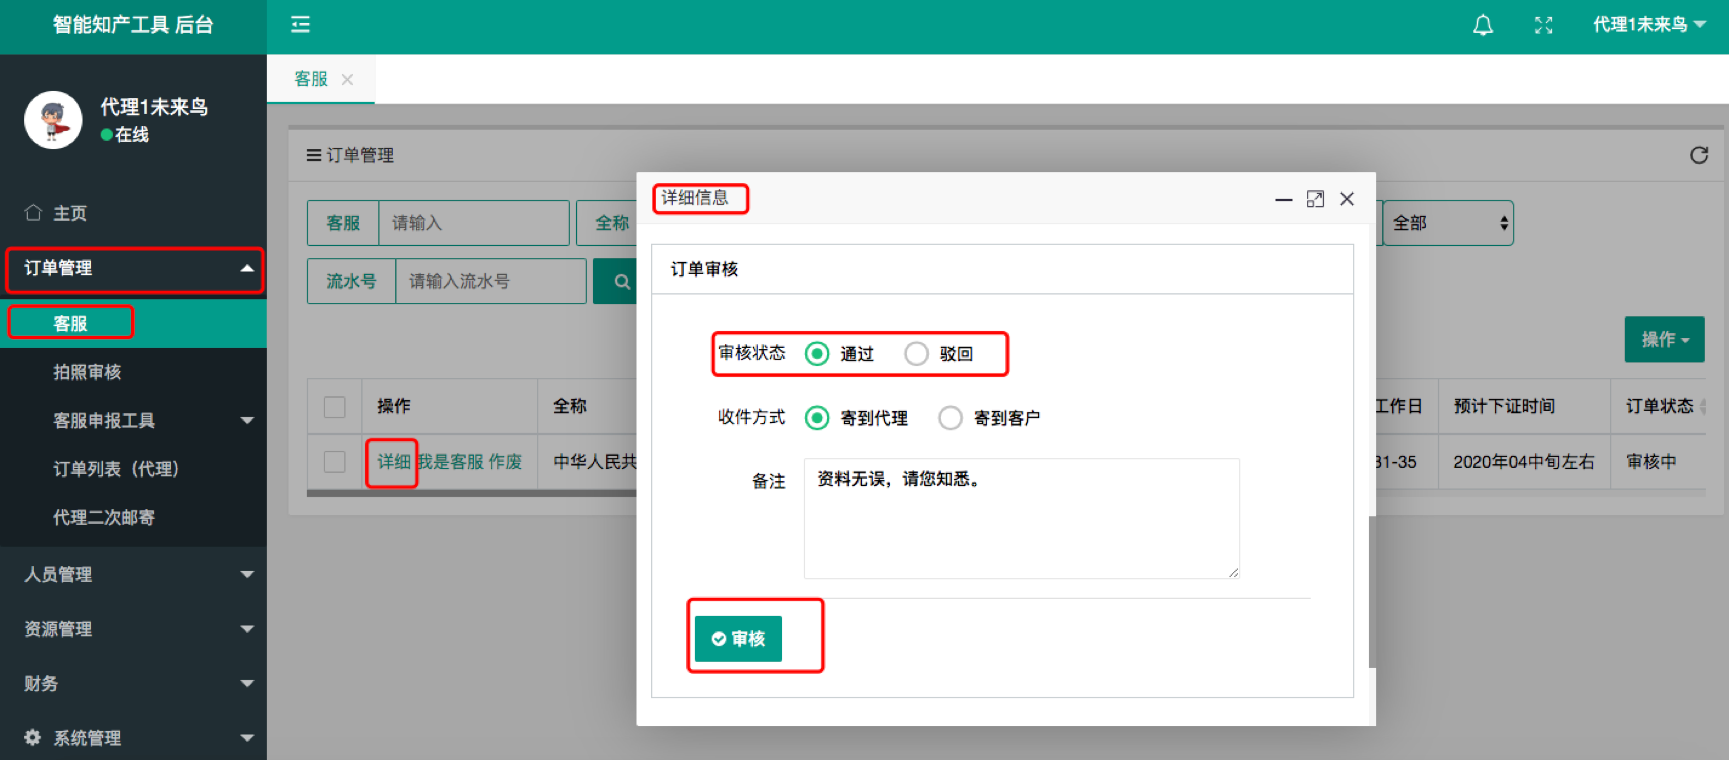This screenshot has width=1729, height=760.
Task: Click the refresh icon in 订单管理 panel
Action: pyautogui.click(x=1698, y=155)
